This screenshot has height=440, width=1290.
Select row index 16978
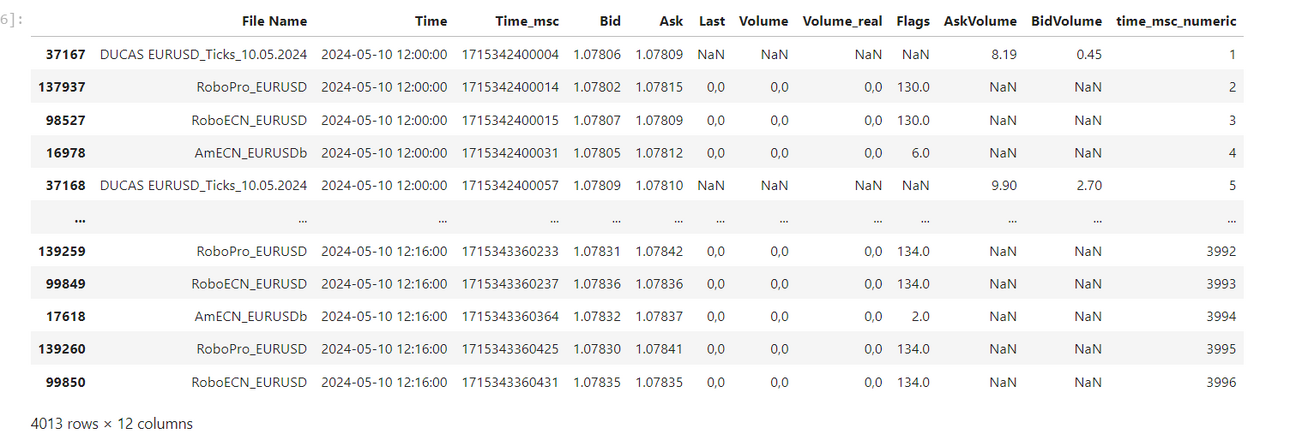pos(66,153)
